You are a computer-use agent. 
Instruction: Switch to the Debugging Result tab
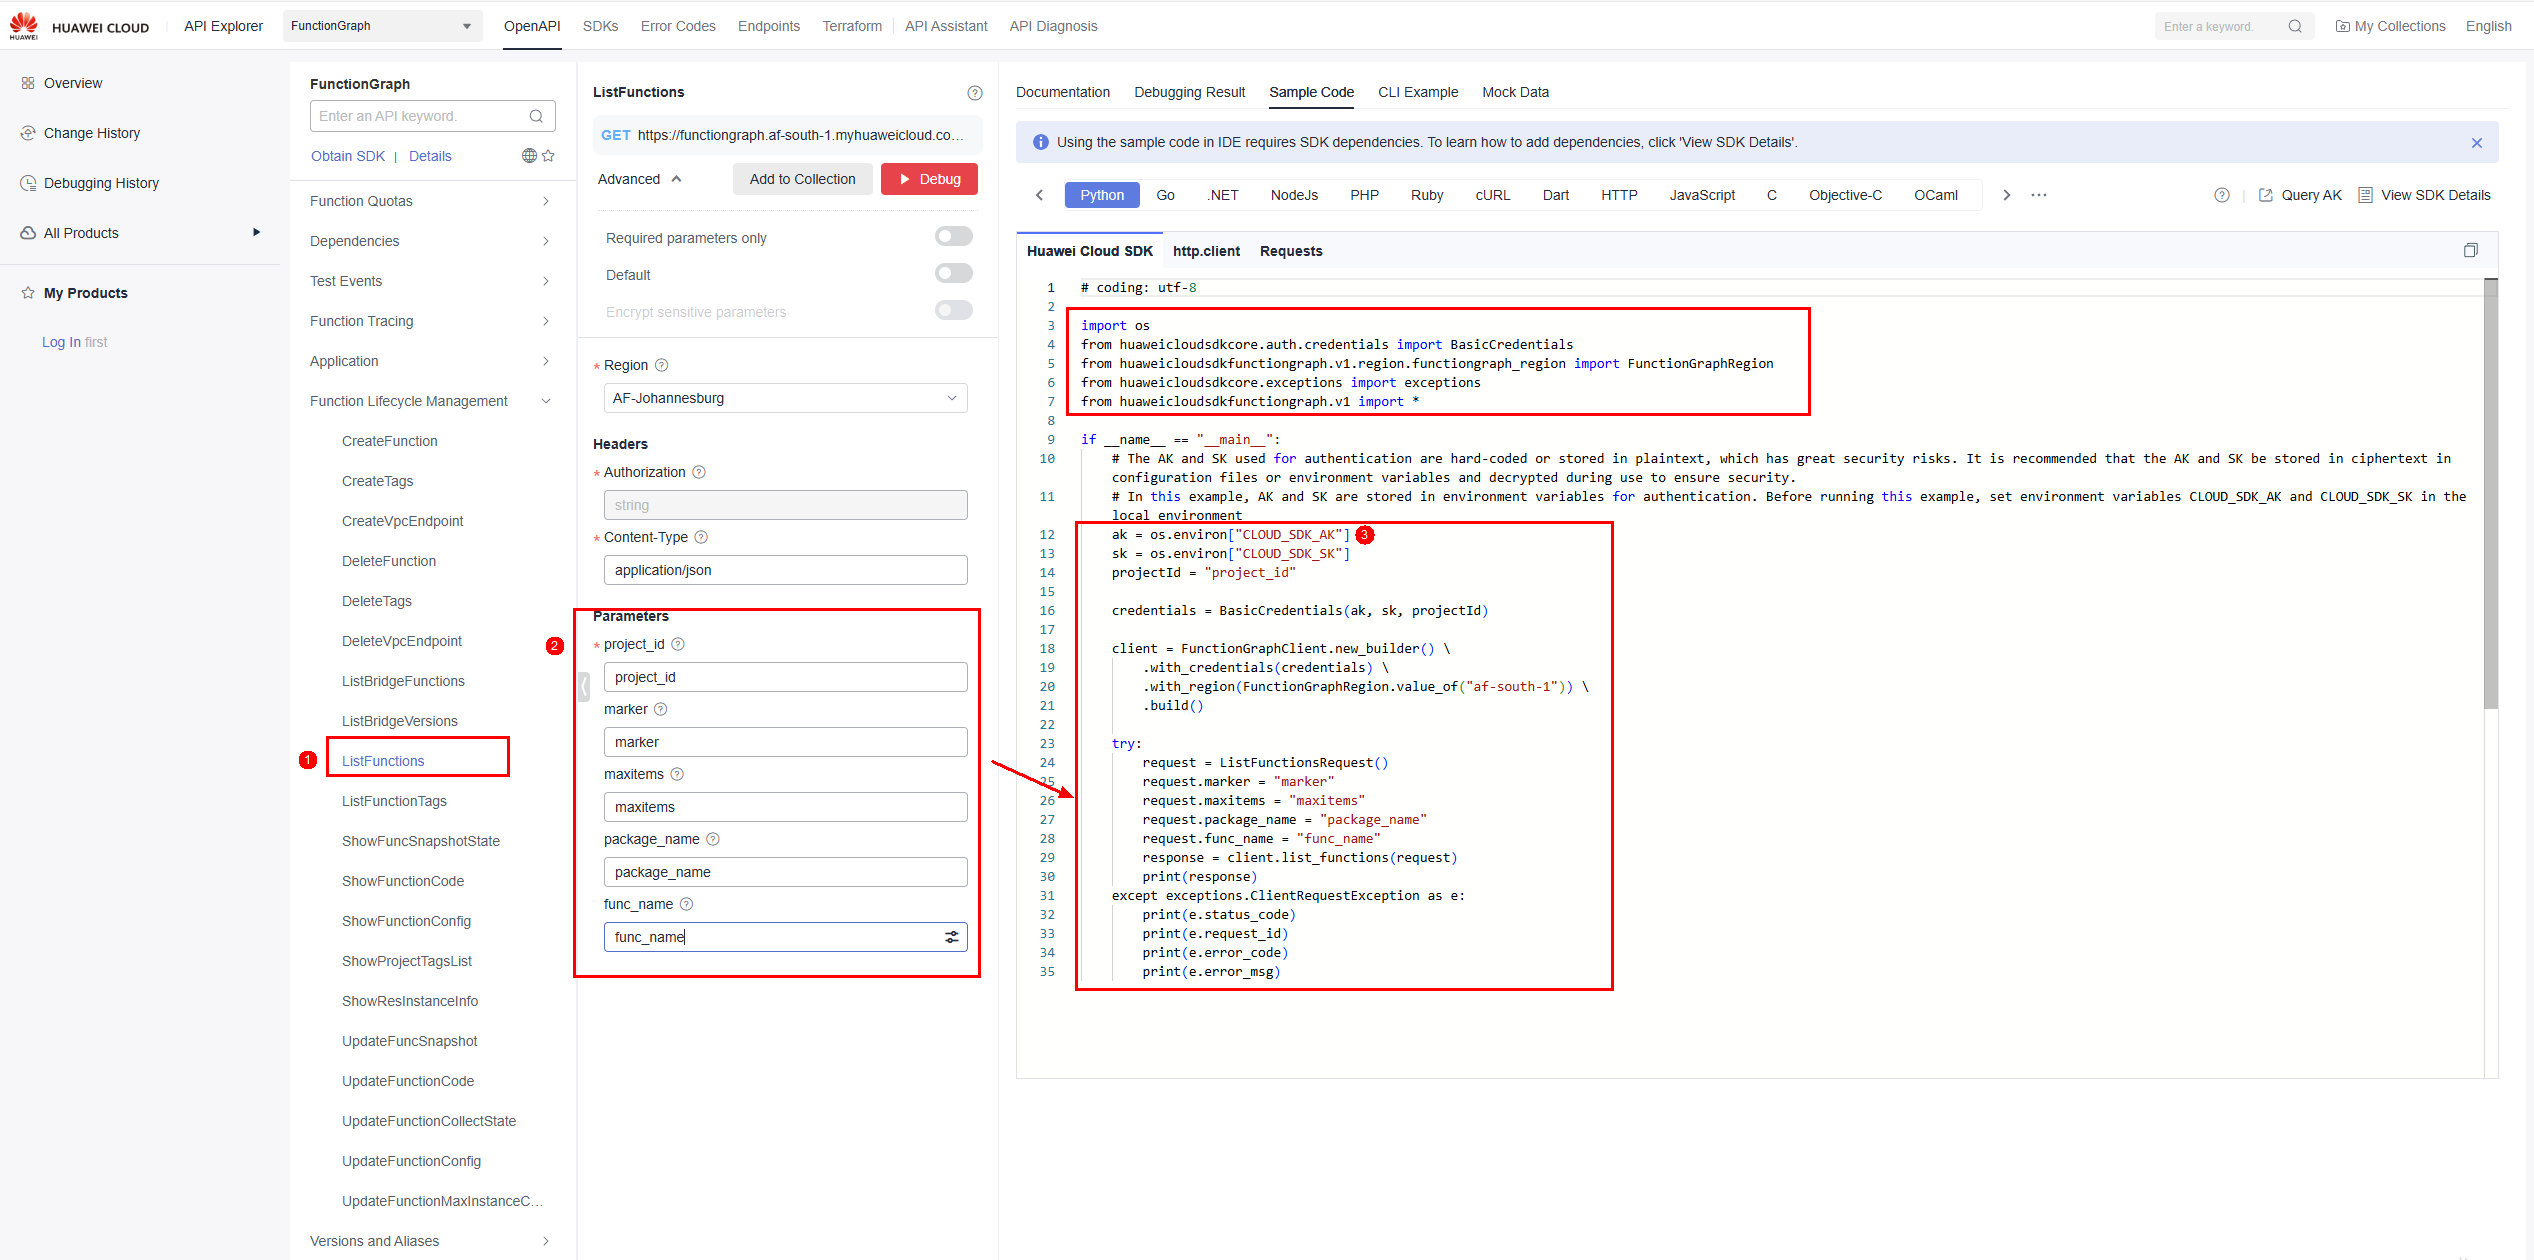point(1189,92)
